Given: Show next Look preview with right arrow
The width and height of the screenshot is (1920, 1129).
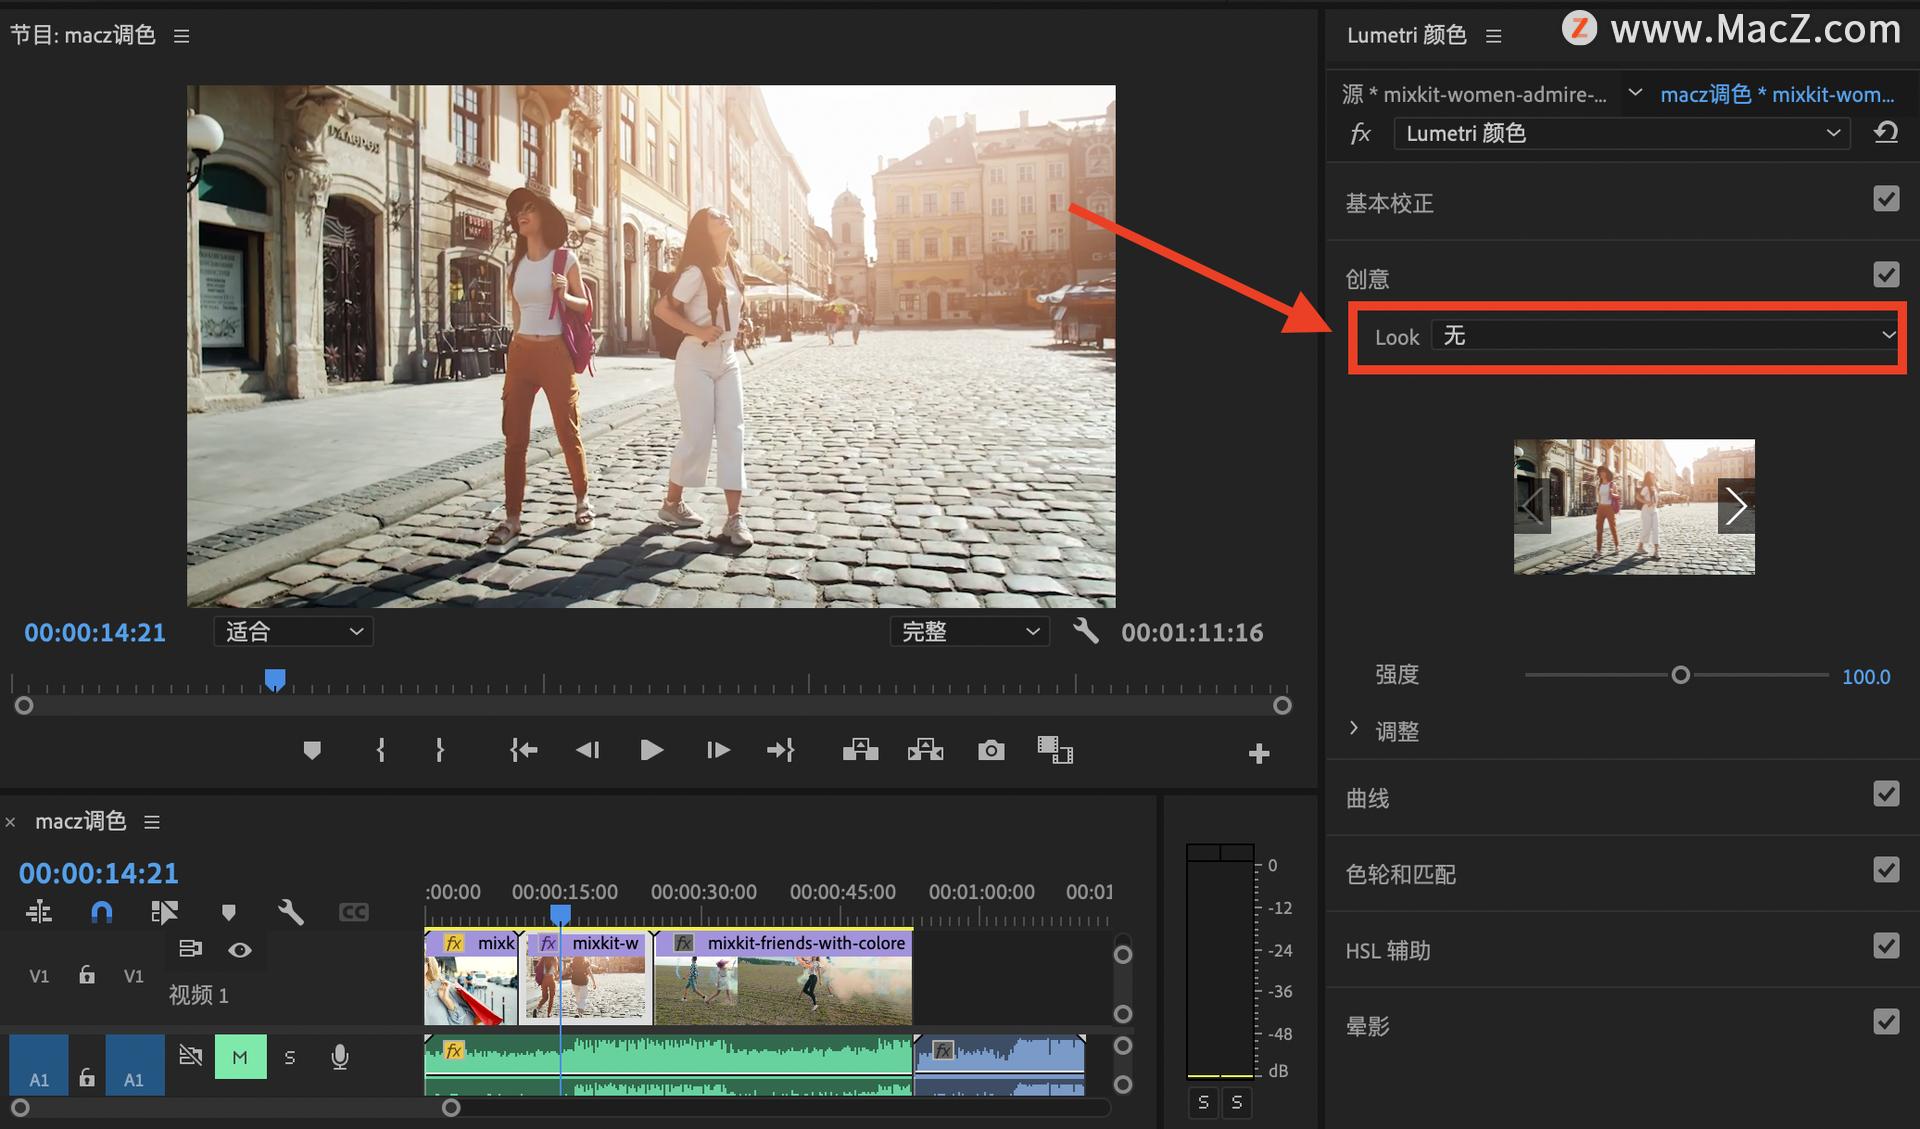Looking at the screenshot, I should point(1736,505).
